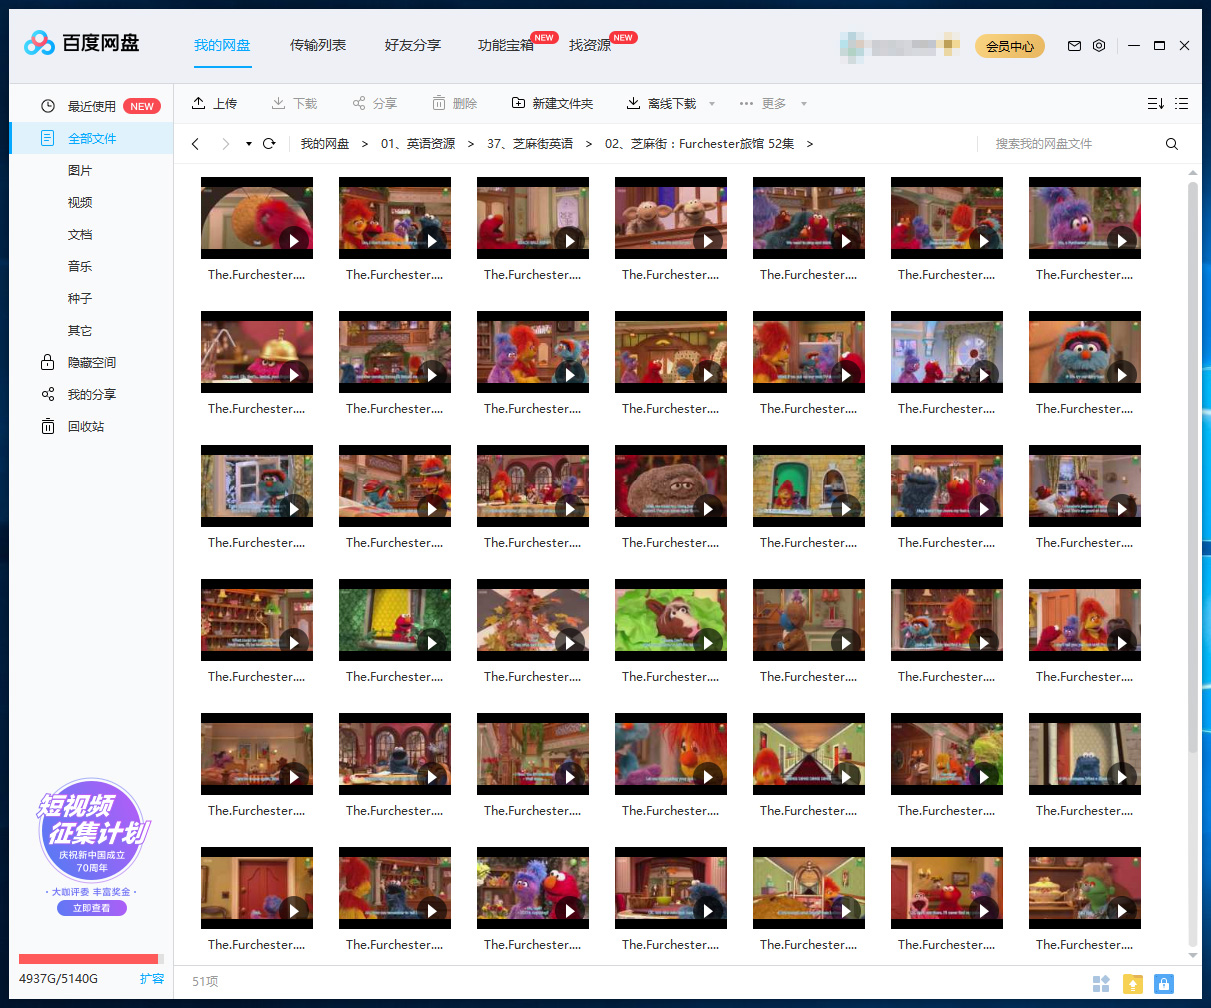The image size is (1211, 1008).
Task: Open the 功能宝箱 tab
Action: [506, 45]
